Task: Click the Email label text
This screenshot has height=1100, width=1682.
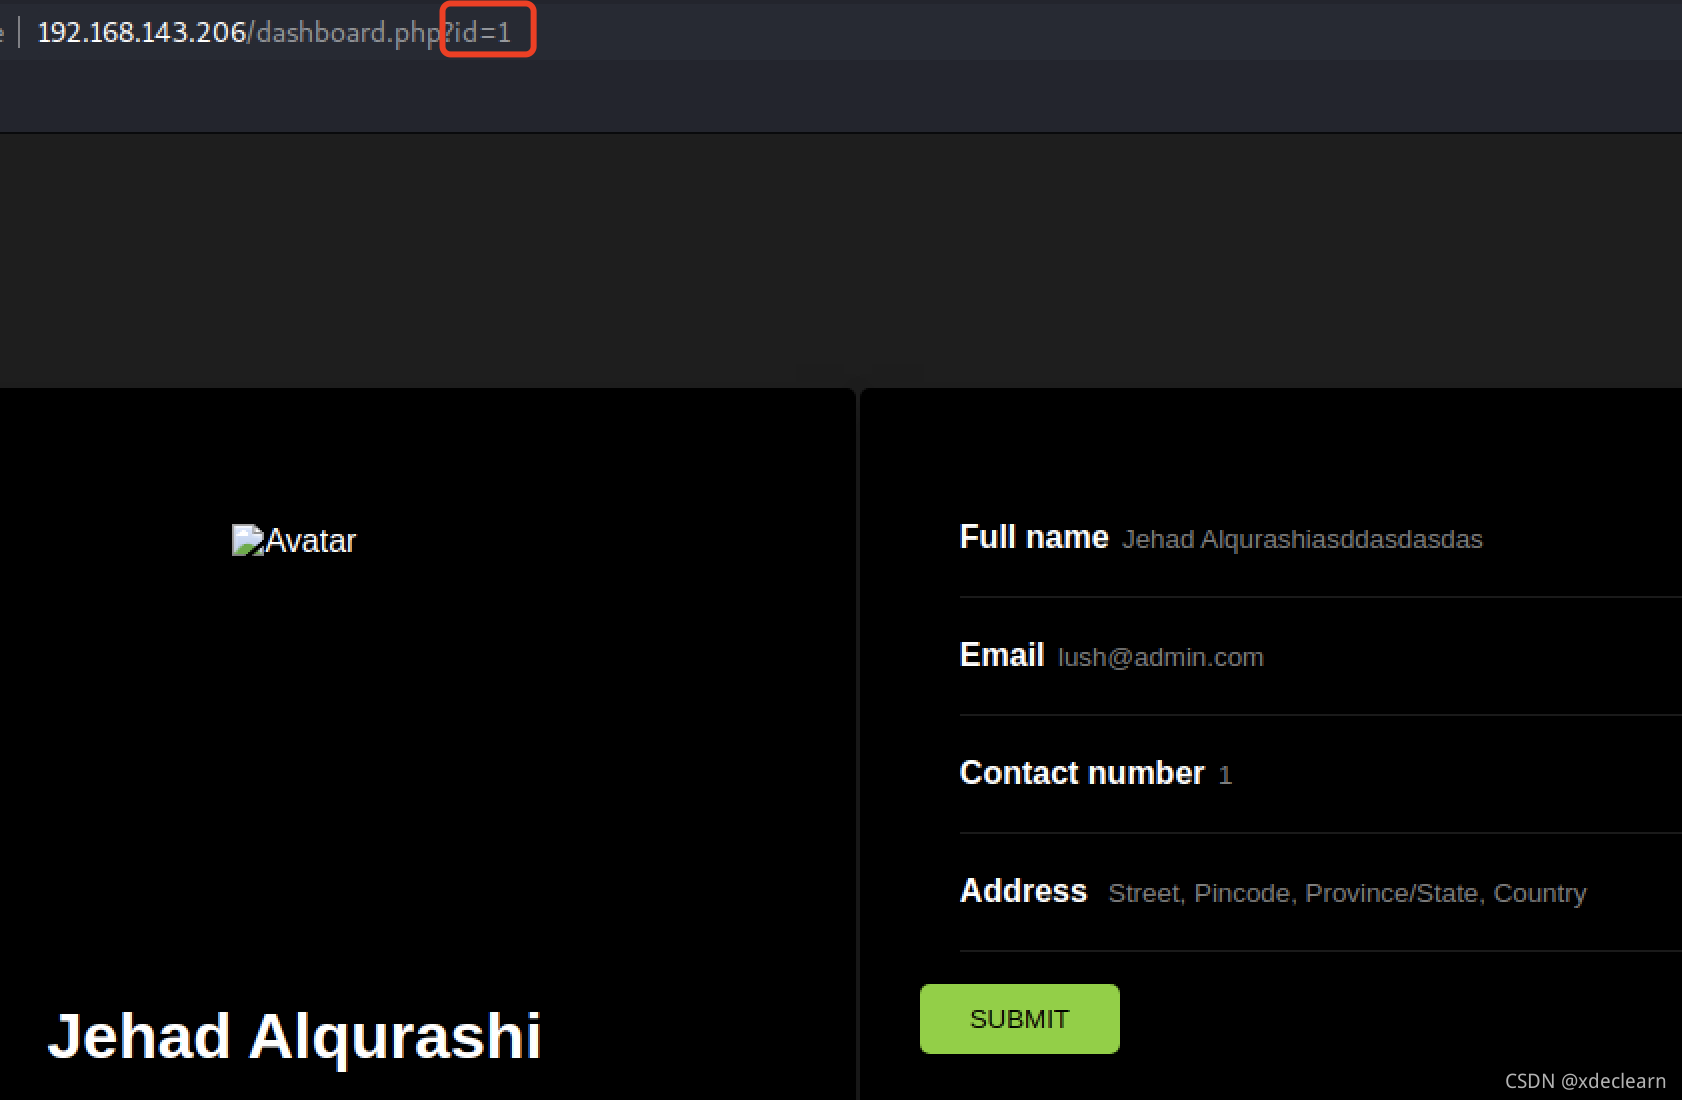Action: click(1002, 655)
